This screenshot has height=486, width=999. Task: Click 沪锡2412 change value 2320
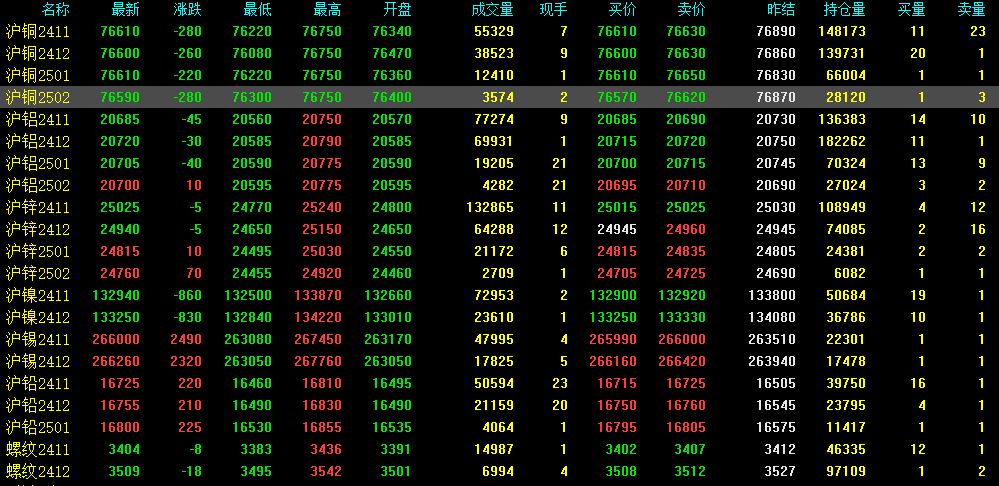tap(186, 362)
